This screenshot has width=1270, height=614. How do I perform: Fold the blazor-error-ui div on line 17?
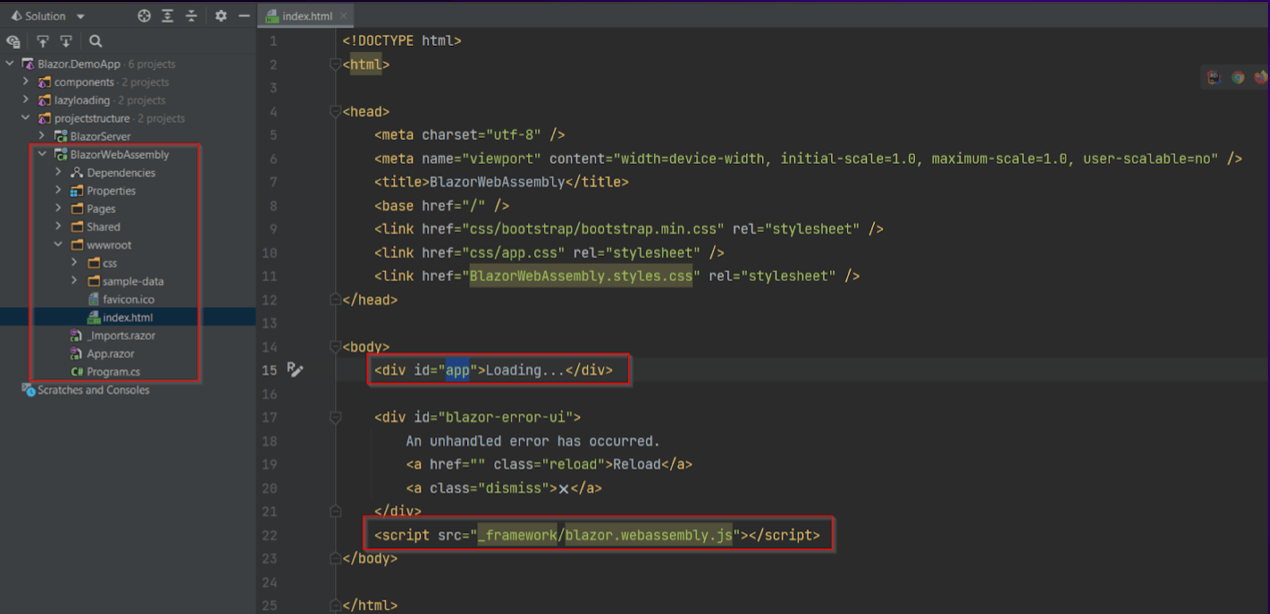(x=335, y=417)
